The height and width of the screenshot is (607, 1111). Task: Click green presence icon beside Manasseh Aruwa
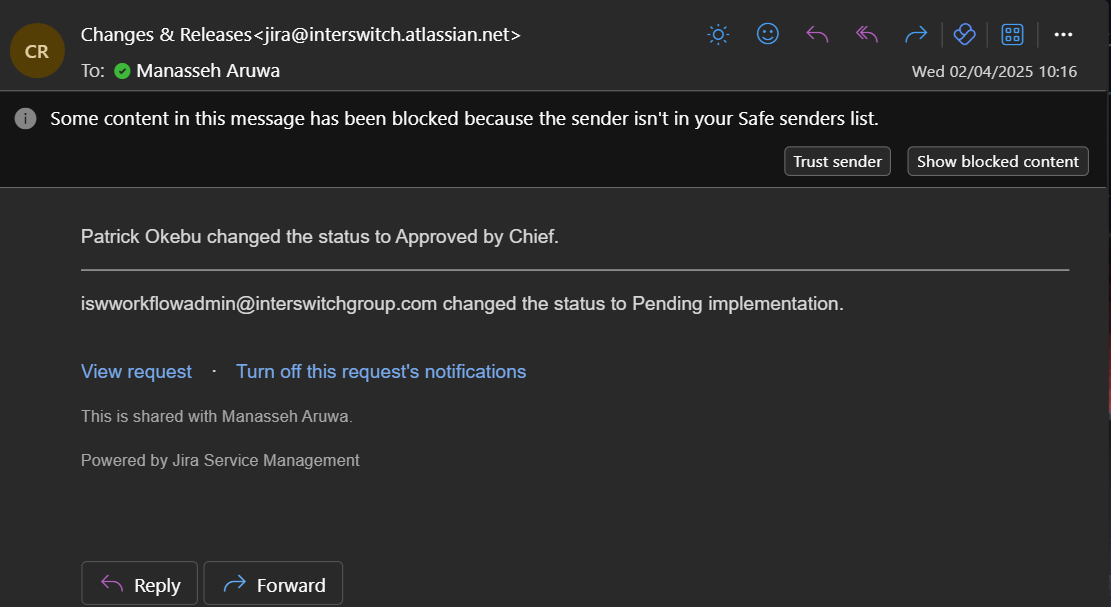[x=122, y=71]
